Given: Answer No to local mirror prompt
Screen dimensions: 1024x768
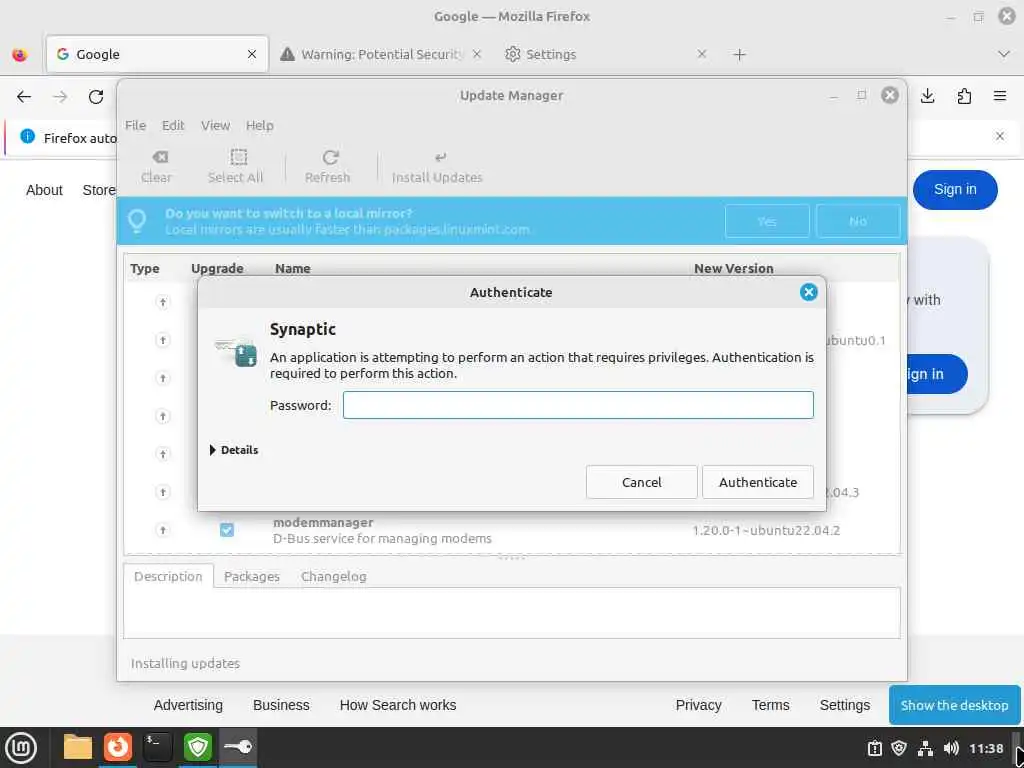Looking at the screenshot, I should click(858, 221).
